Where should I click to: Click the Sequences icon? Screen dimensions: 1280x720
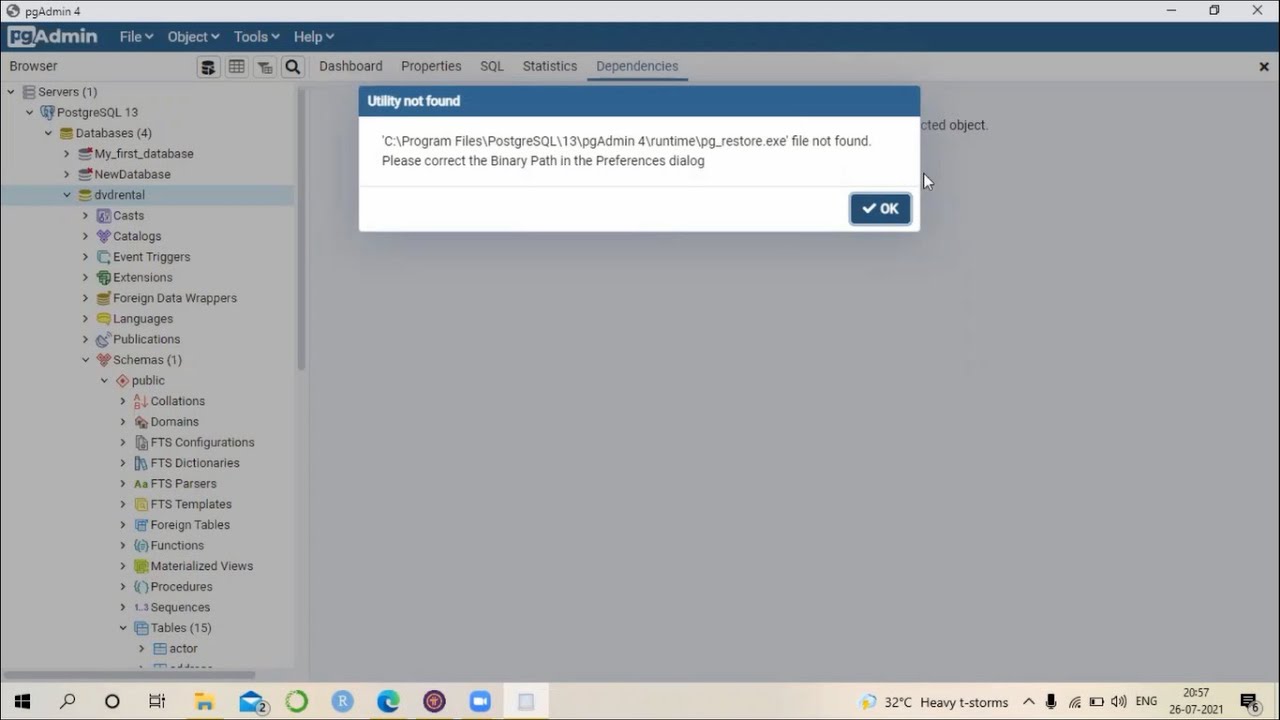(141, 607)
